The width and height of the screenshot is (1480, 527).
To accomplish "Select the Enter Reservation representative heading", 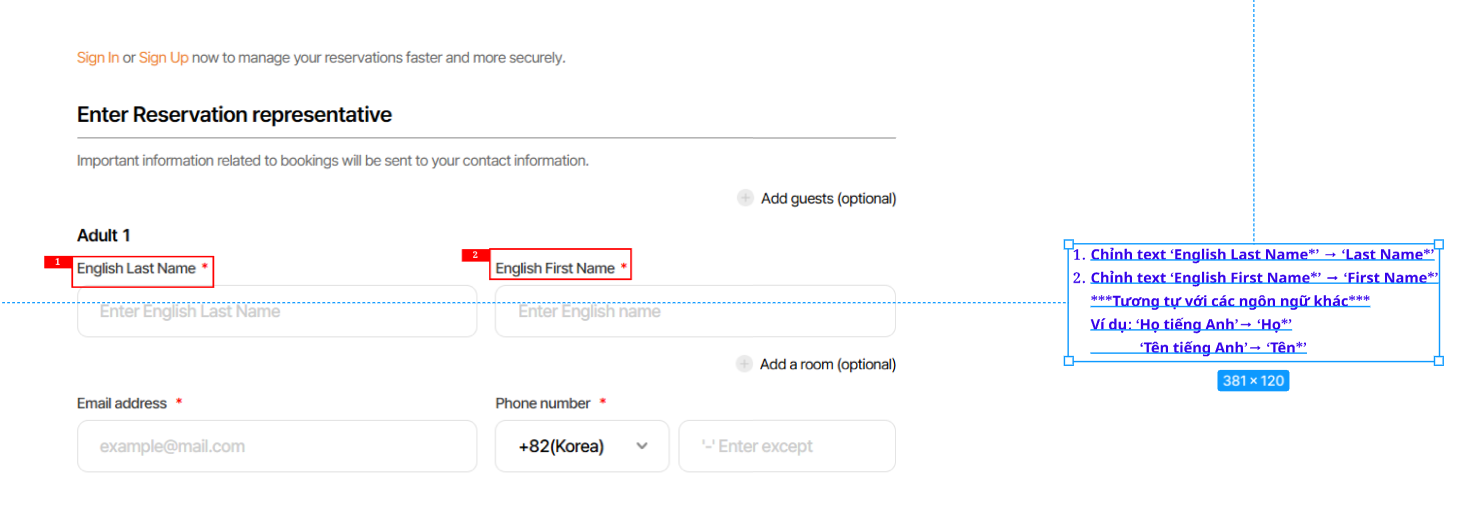I will [234, 115].
